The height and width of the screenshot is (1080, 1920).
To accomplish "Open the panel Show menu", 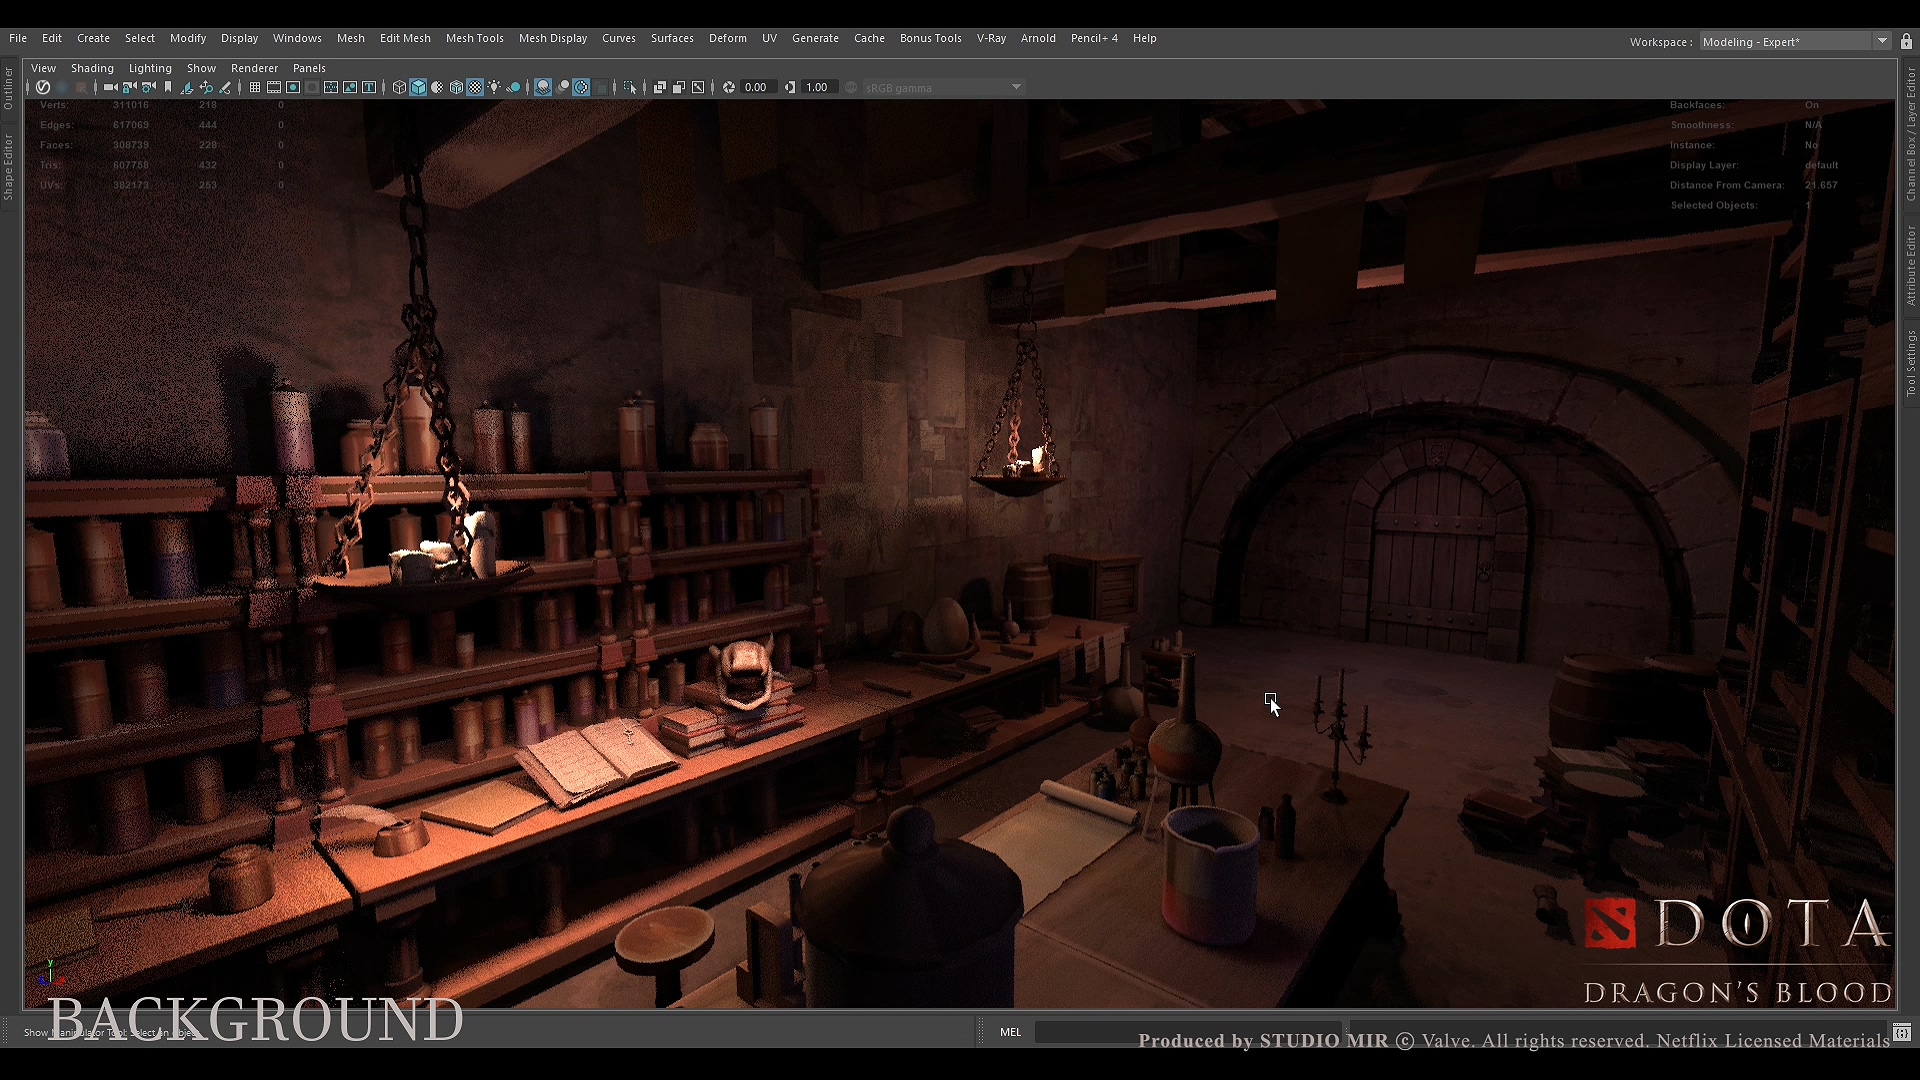I will [x=201, y=68].
